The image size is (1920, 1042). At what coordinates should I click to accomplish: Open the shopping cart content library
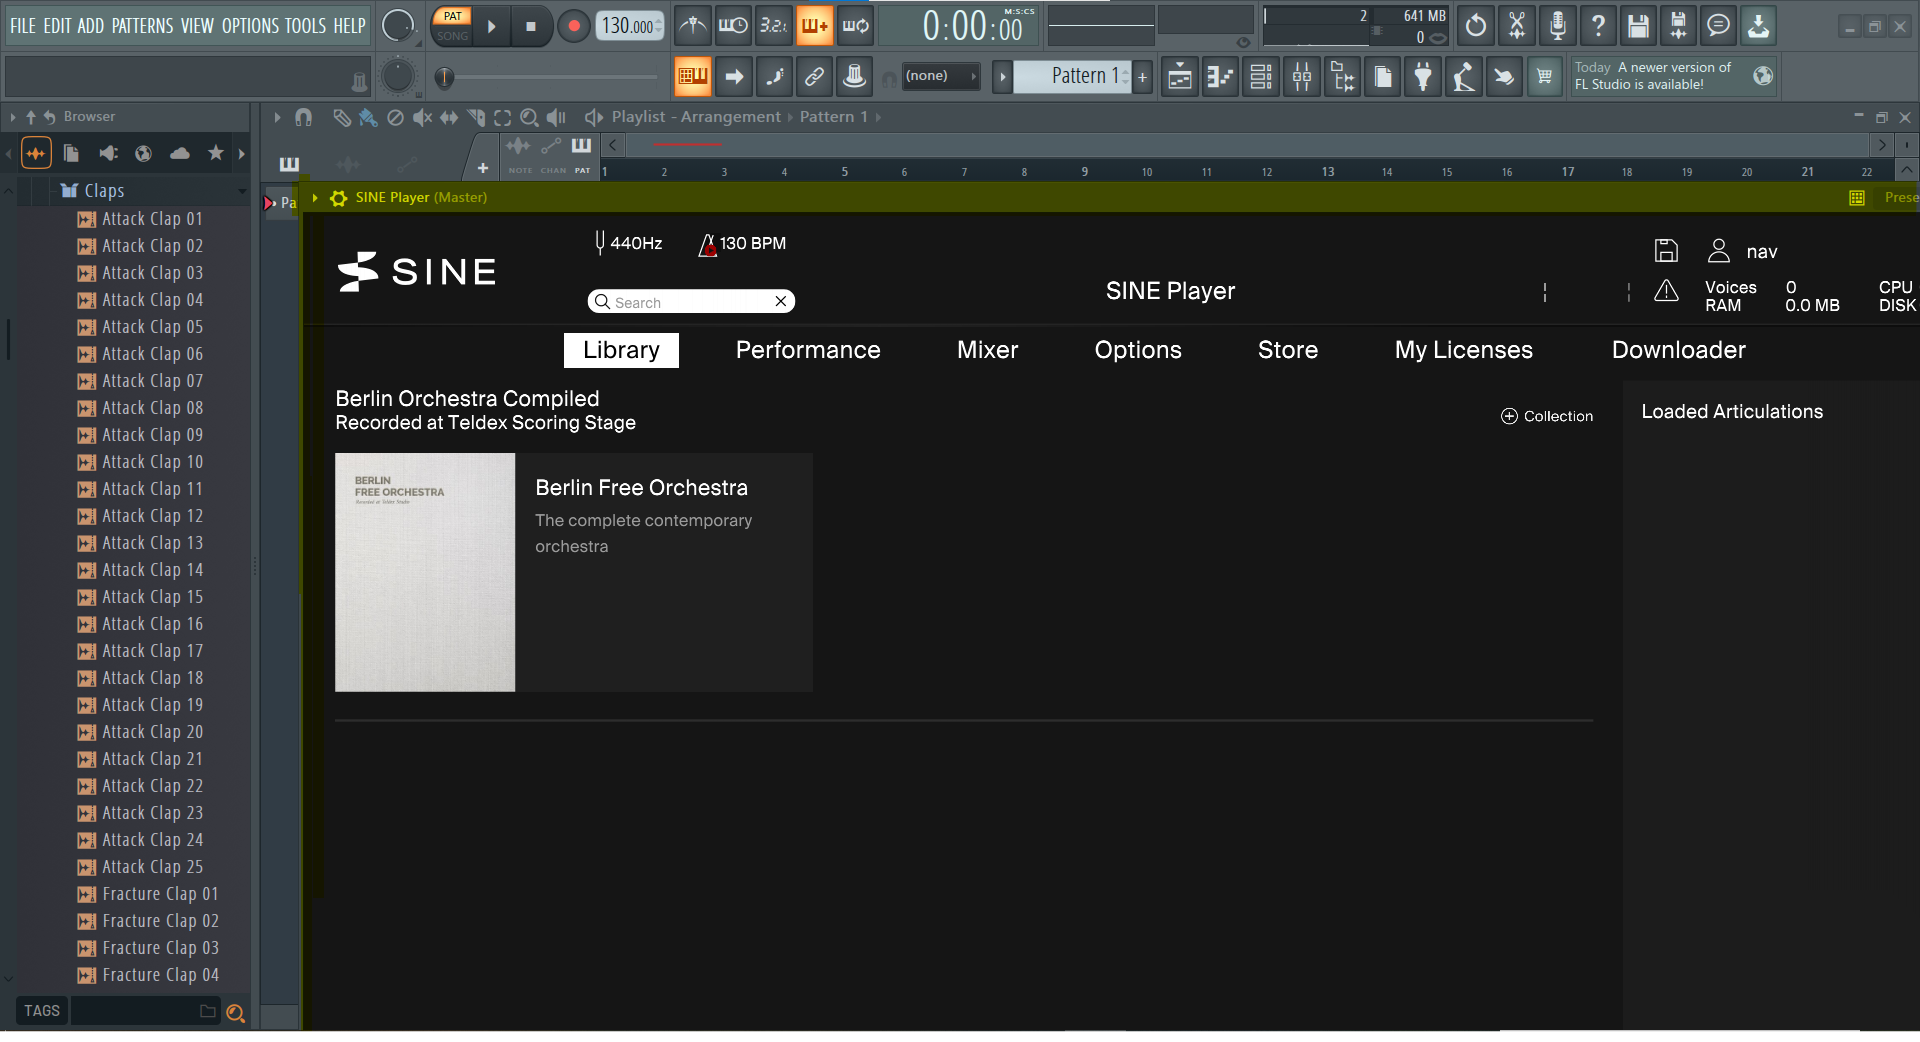click(x=1545, y=76)
